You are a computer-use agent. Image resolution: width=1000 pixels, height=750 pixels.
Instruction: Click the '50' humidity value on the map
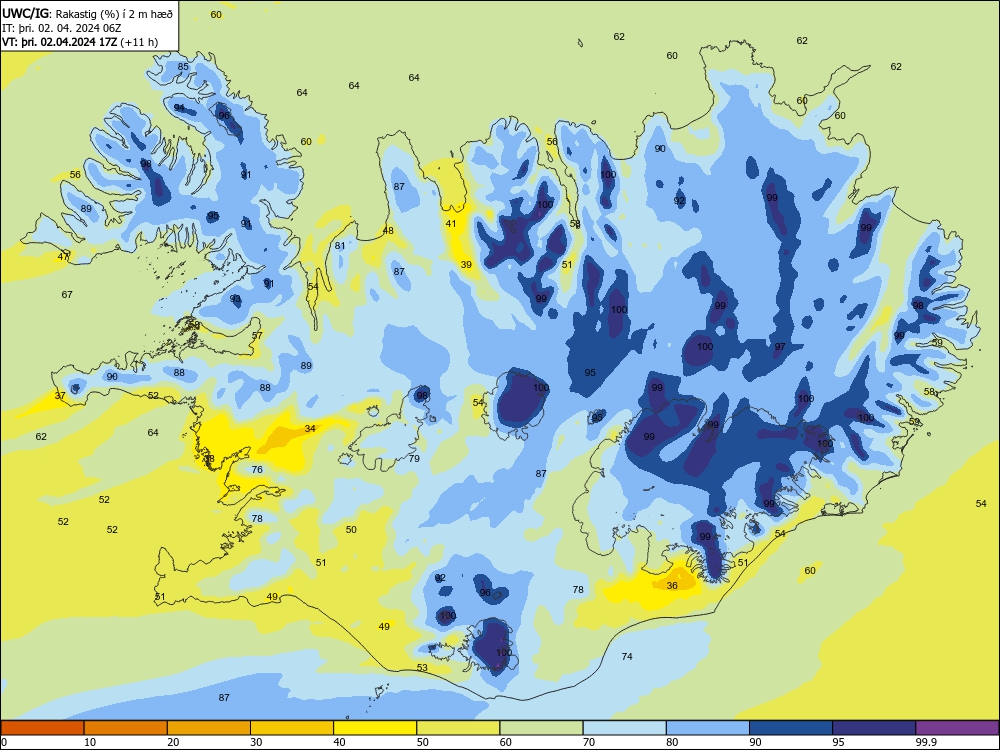coord(351,530)
